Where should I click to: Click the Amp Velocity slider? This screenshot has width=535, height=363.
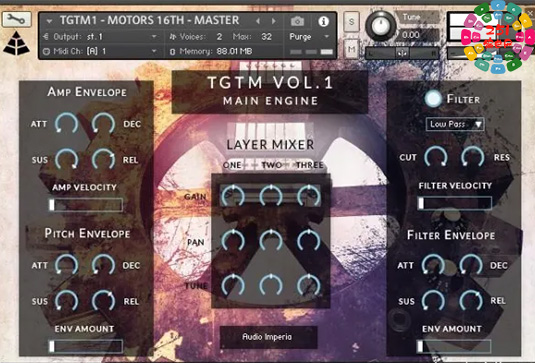86,205
